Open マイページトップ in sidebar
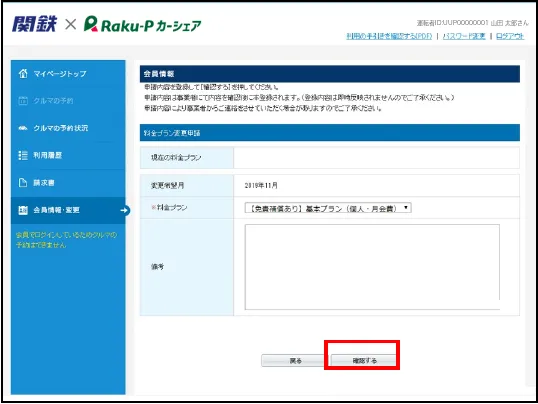This screenshot has width=538, height=404. point(68,73)
